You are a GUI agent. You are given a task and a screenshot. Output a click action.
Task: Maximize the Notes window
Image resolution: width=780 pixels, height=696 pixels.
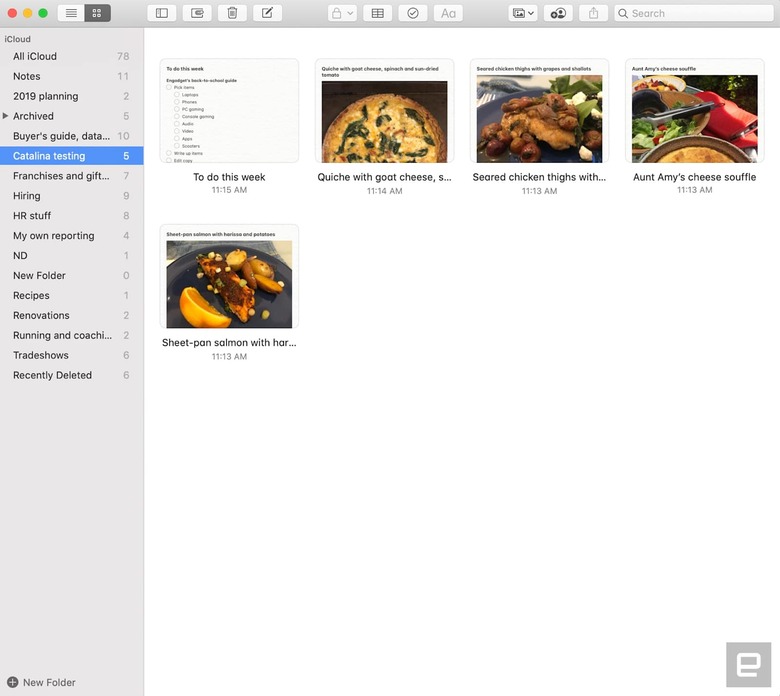(43, 13)
